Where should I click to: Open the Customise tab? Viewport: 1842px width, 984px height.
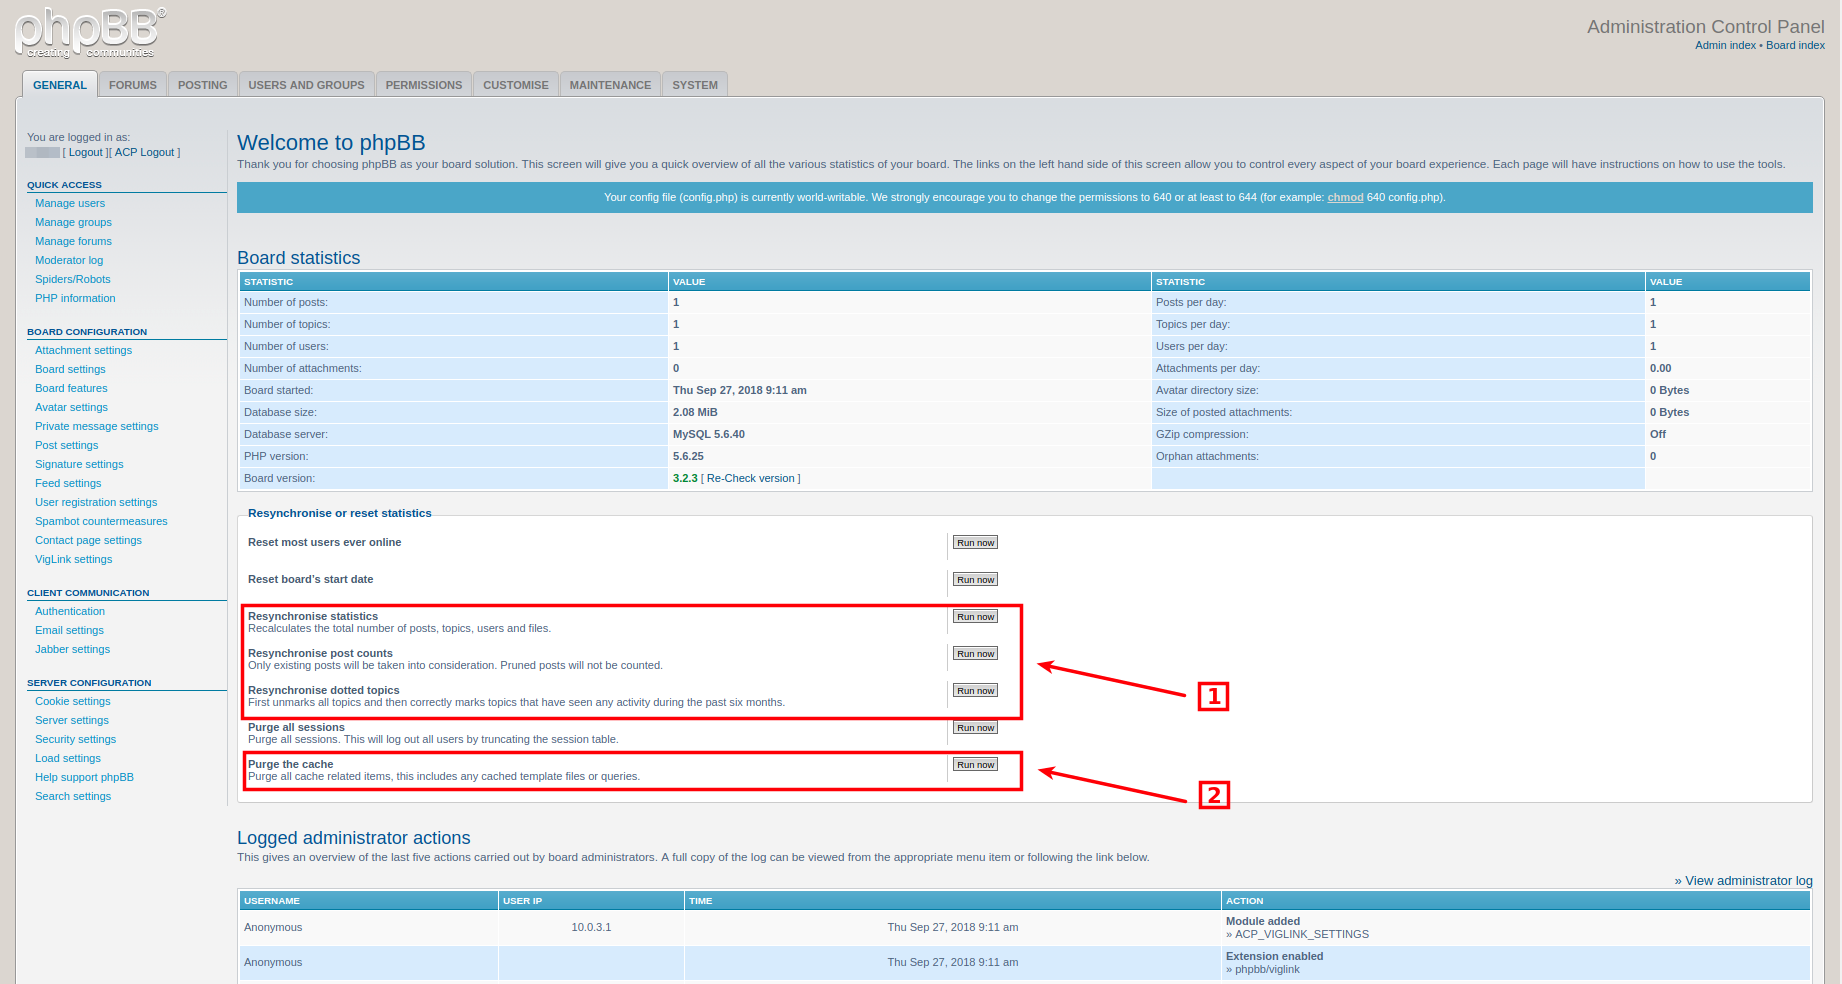point(516,85)
